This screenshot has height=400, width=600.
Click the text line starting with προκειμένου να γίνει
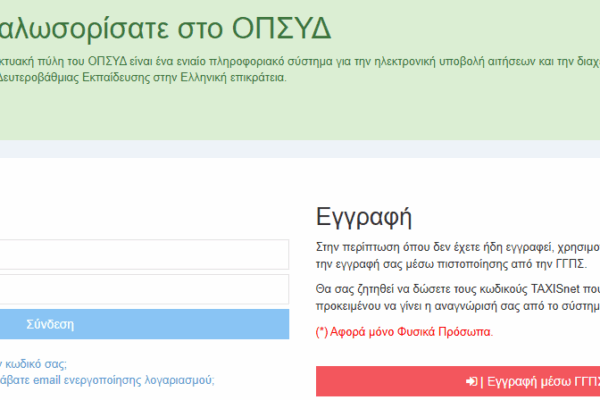pos(457,307)
